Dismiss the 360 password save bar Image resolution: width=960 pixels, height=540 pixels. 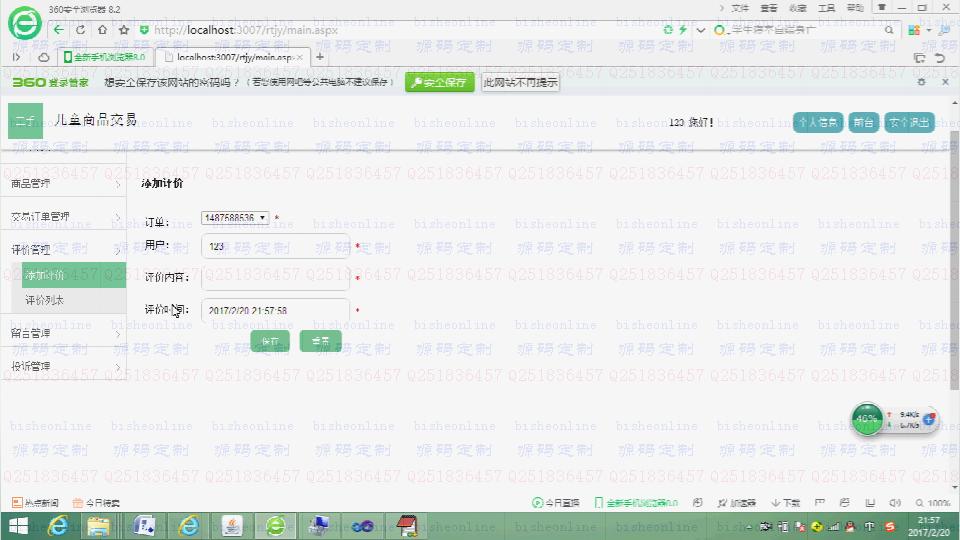point(945,81)
